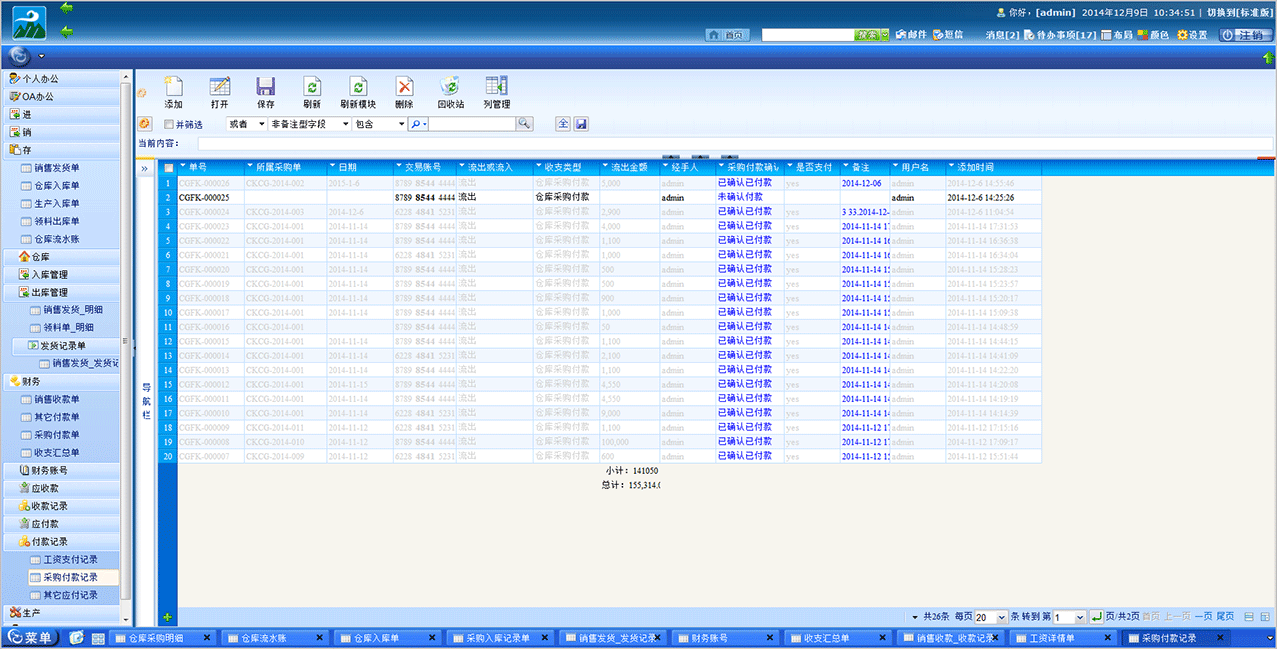Screen dimensions: 1277x649
Task: Open the 包含 condition dropdown
Action: click(380, 124)
